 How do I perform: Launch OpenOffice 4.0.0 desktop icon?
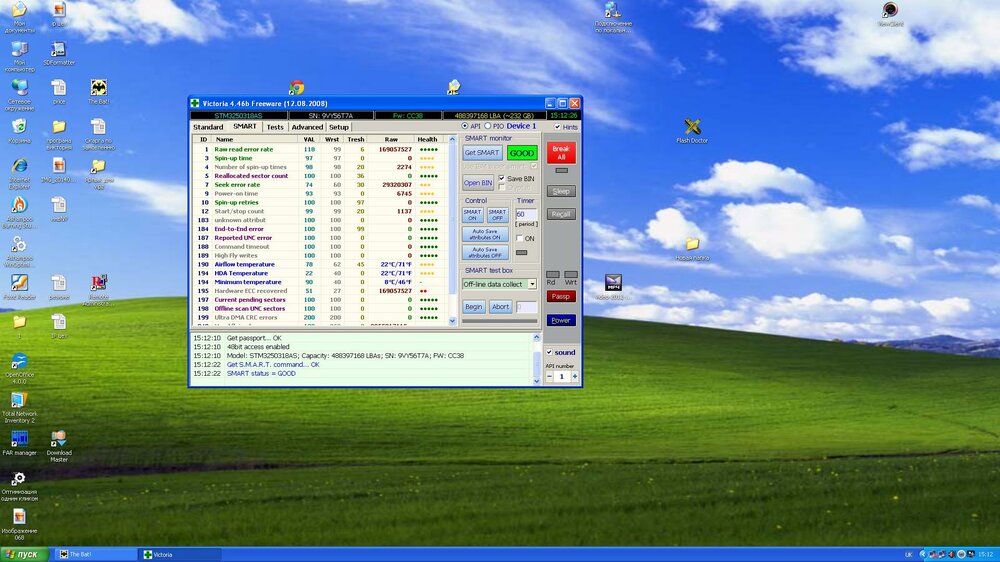[x=18, y=362]
